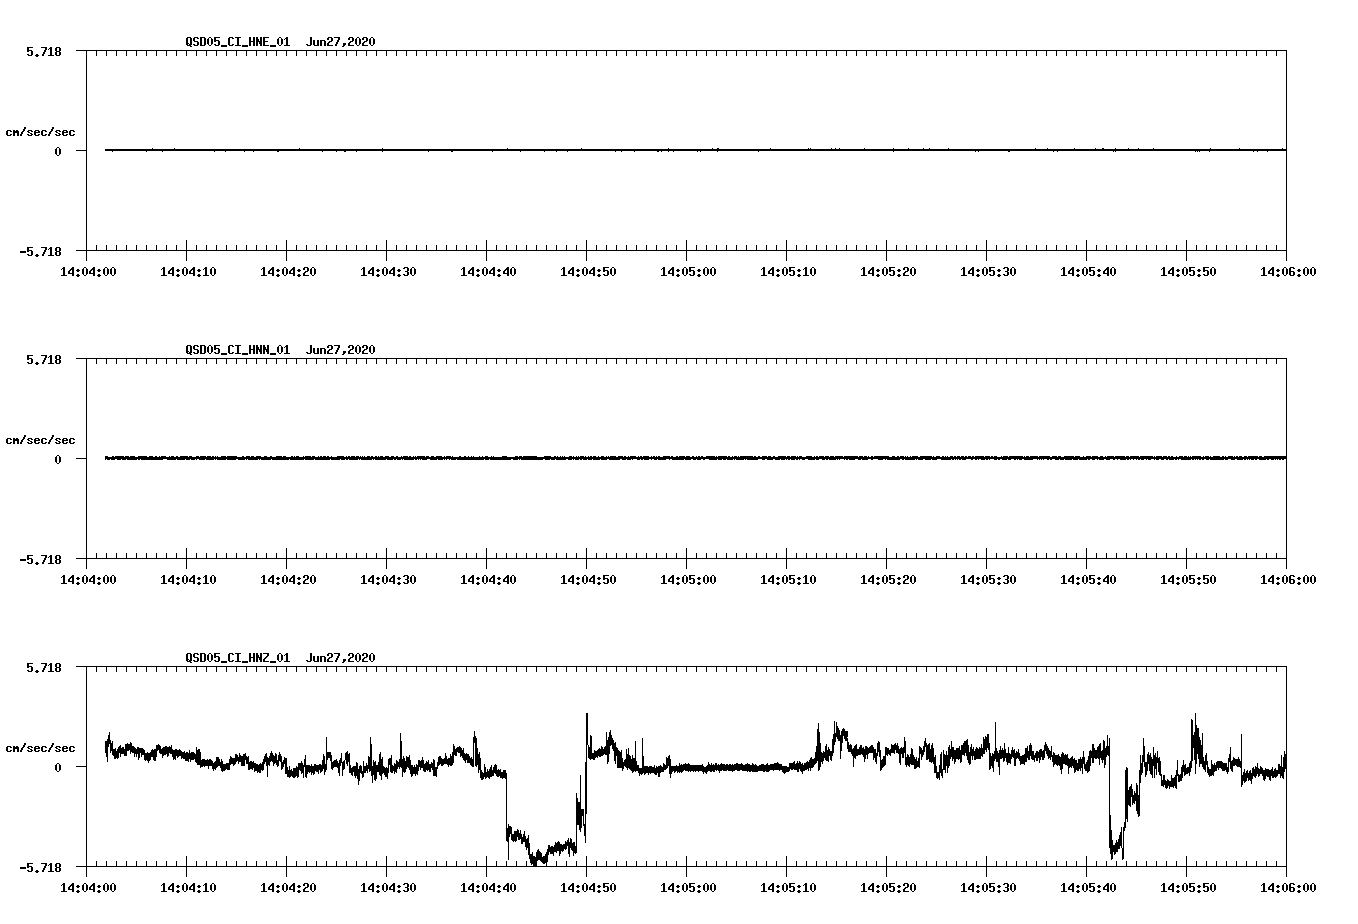The width and height of the screenshot is (1358, 924).
Task: Click the -5.718 lower limit on HNN chart
Action: [x=41, y=559]
